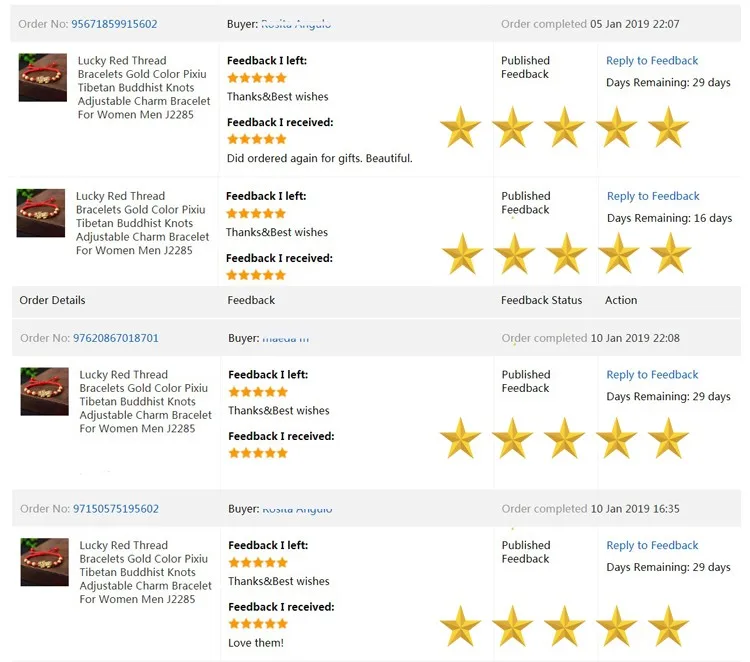Open order number 97620867018701 link
Image resolution: width=750 pixels, height=662 pixels.
[116, 338]
